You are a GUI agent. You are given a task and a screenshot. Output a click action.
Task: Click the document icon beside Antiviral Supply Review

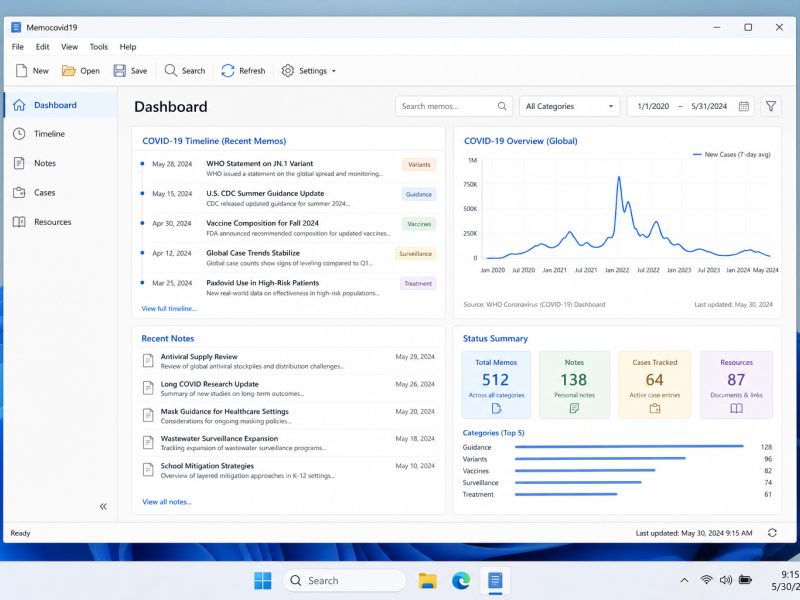(148, 361)
